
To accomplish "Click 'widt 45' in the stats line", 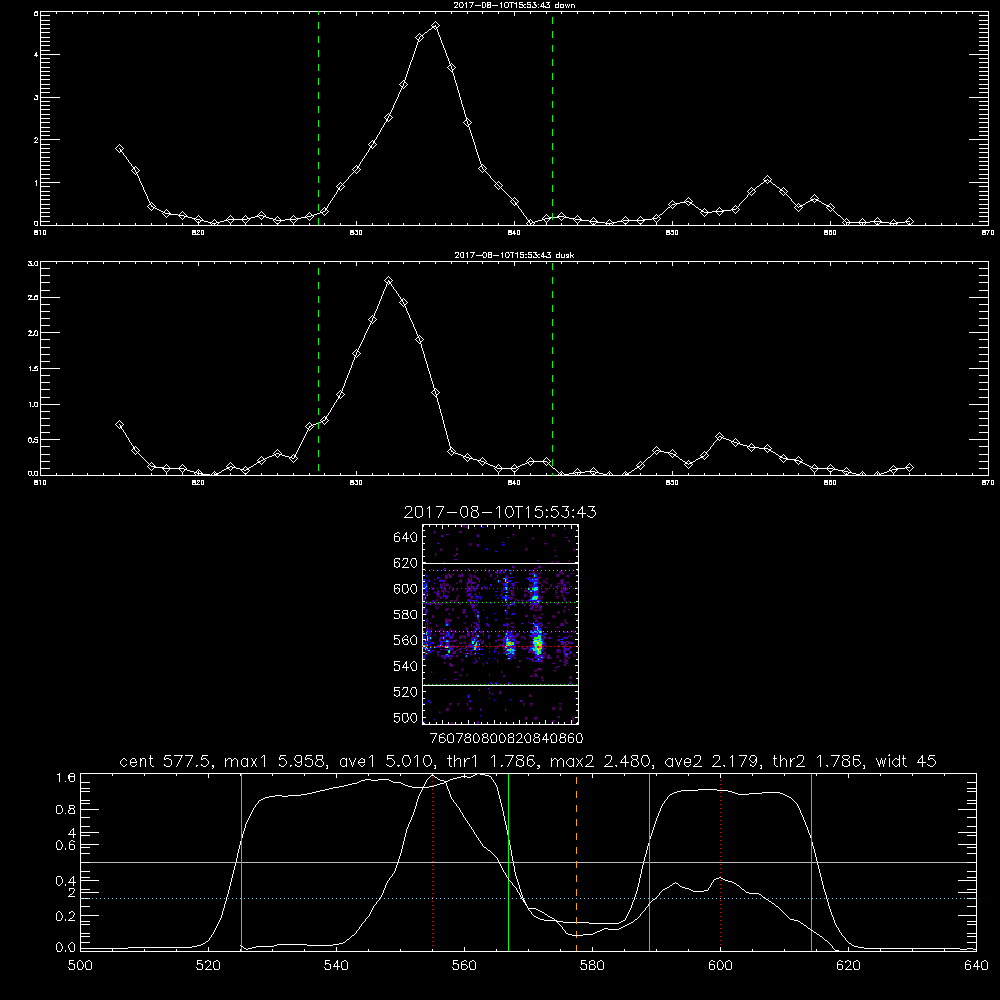I will coord(906,761).
